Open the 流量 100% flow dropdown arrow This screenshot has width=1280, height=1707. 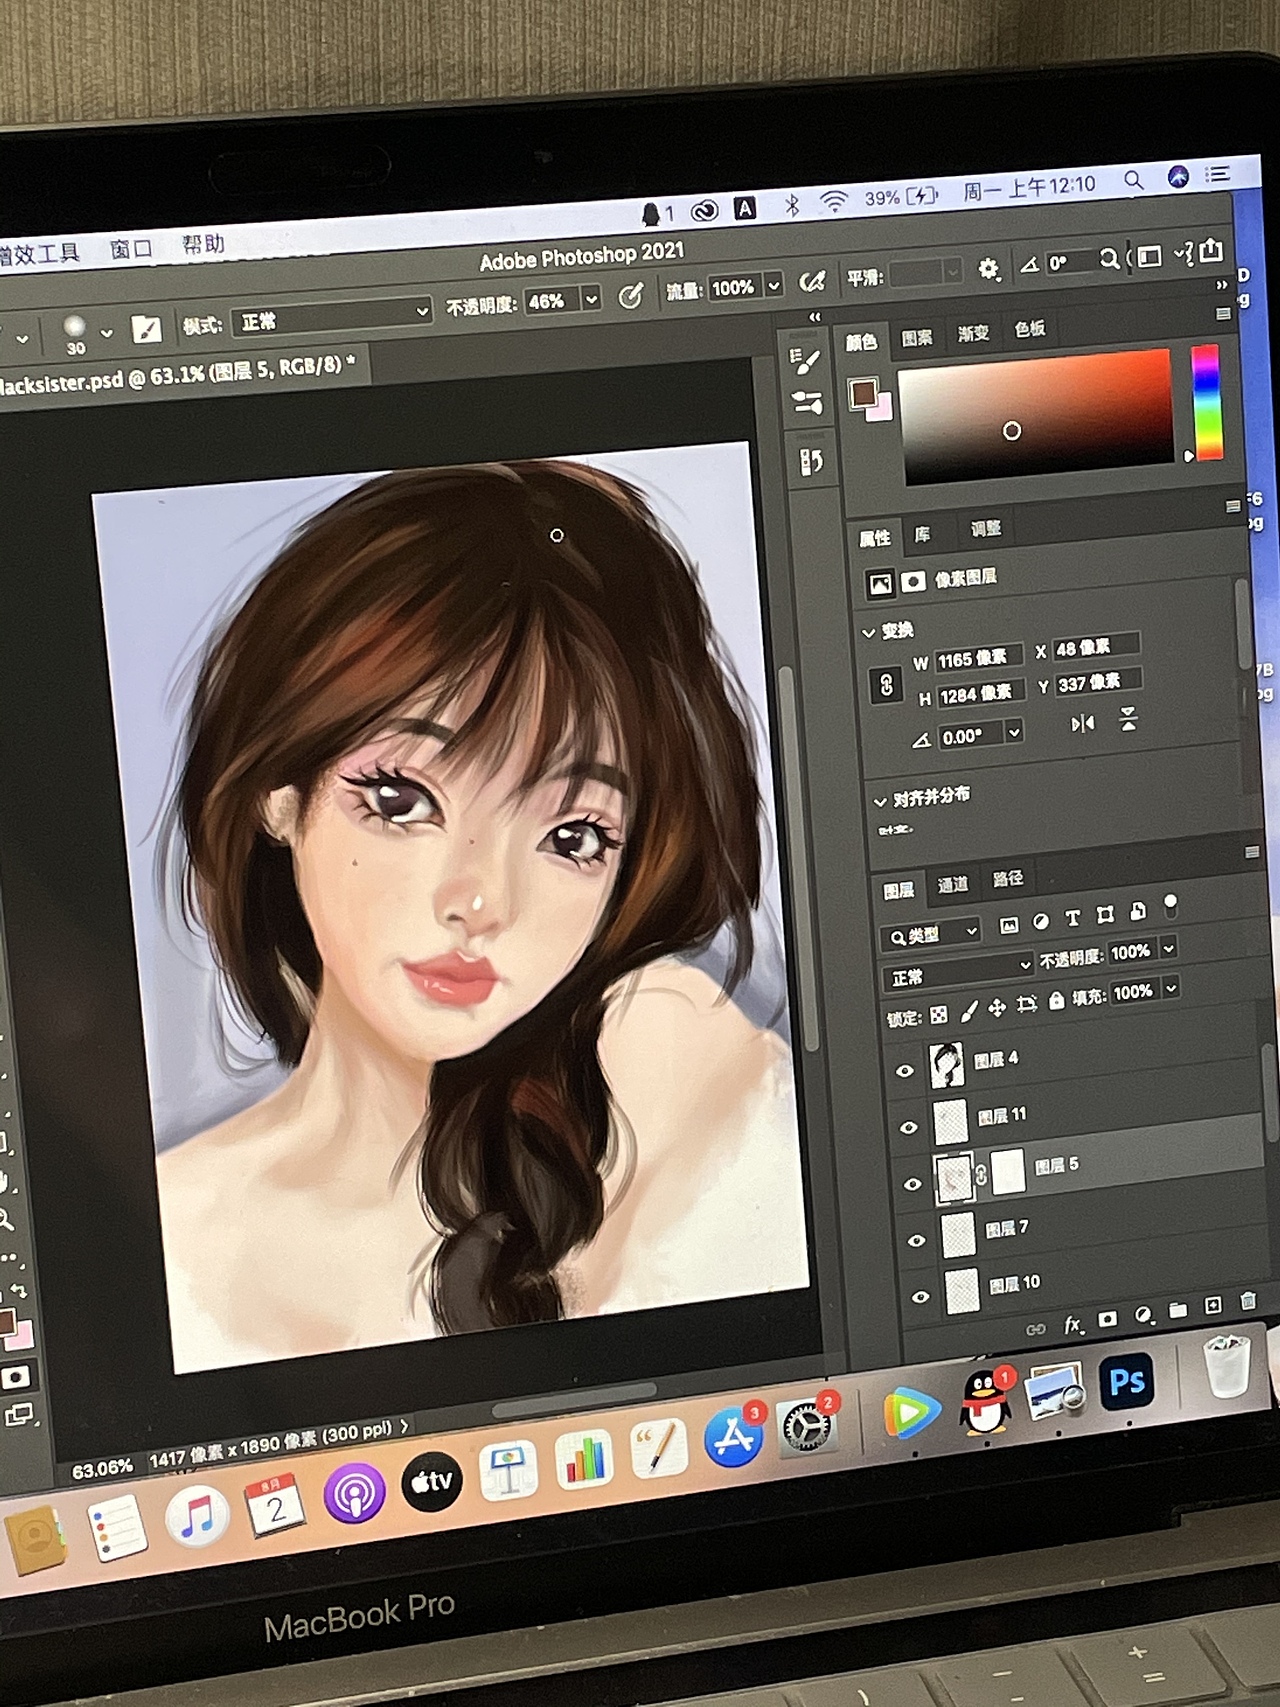pyautogui.click(x=773, y=286)
